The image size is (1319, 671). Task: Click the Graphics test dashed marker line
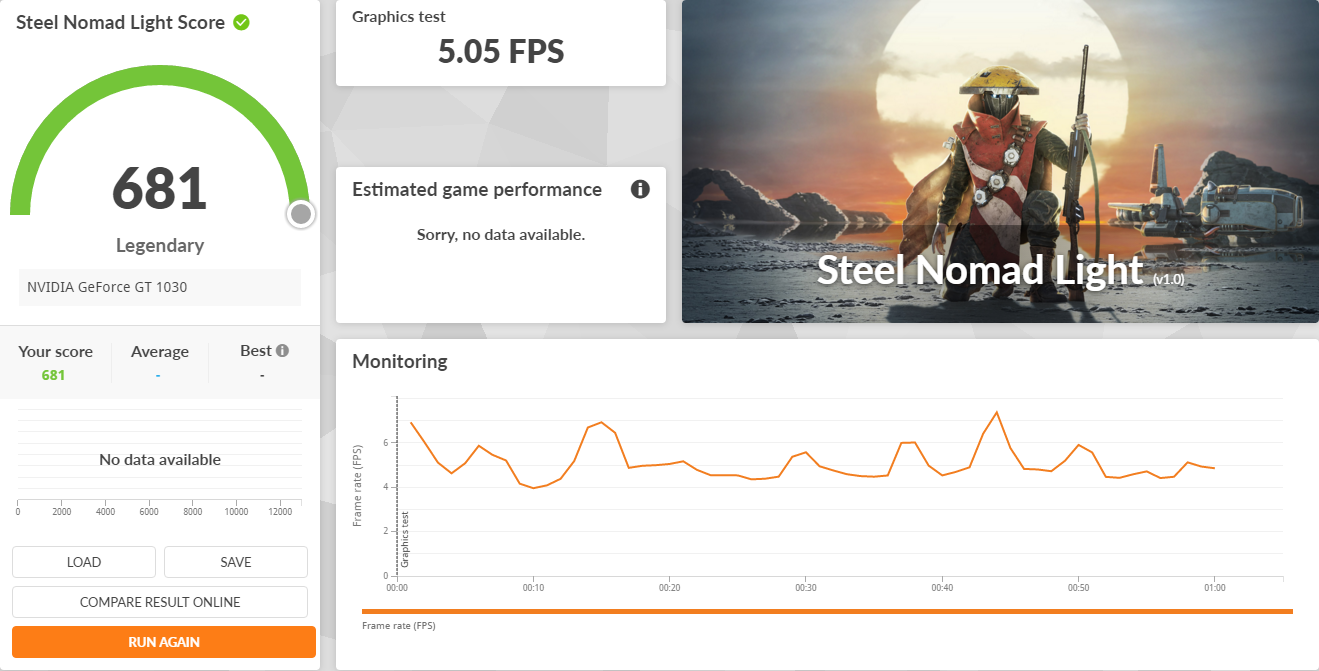pyautogui.click(x=397, y=480)
